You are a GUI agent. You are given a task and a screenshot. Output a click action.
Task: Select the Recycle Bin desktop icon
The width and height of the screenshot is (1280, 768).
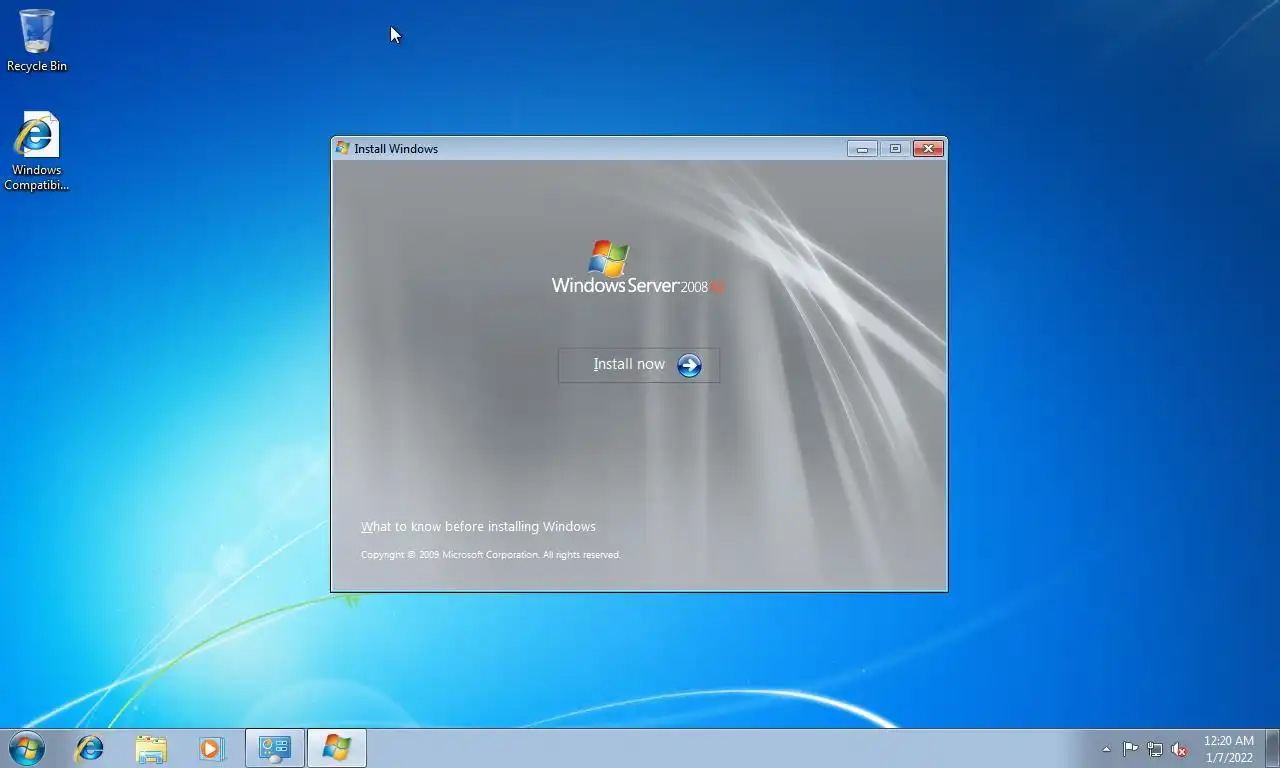click(37, 40)
